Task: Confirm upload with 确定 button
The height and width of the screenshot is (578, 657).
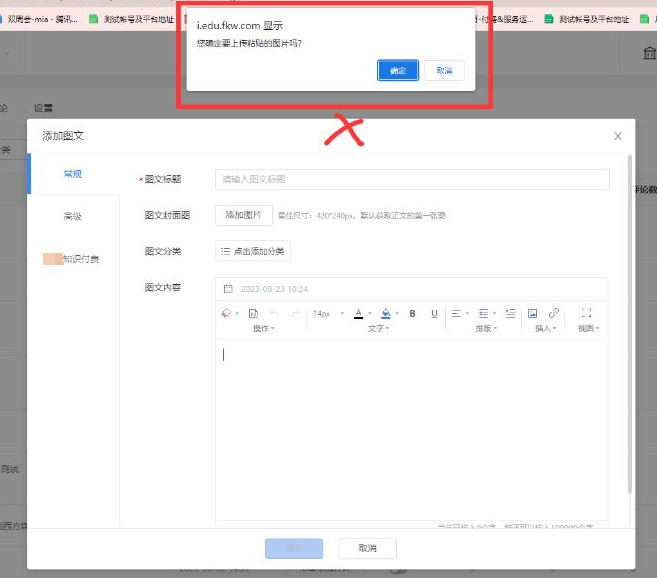Action: (398, 70)
